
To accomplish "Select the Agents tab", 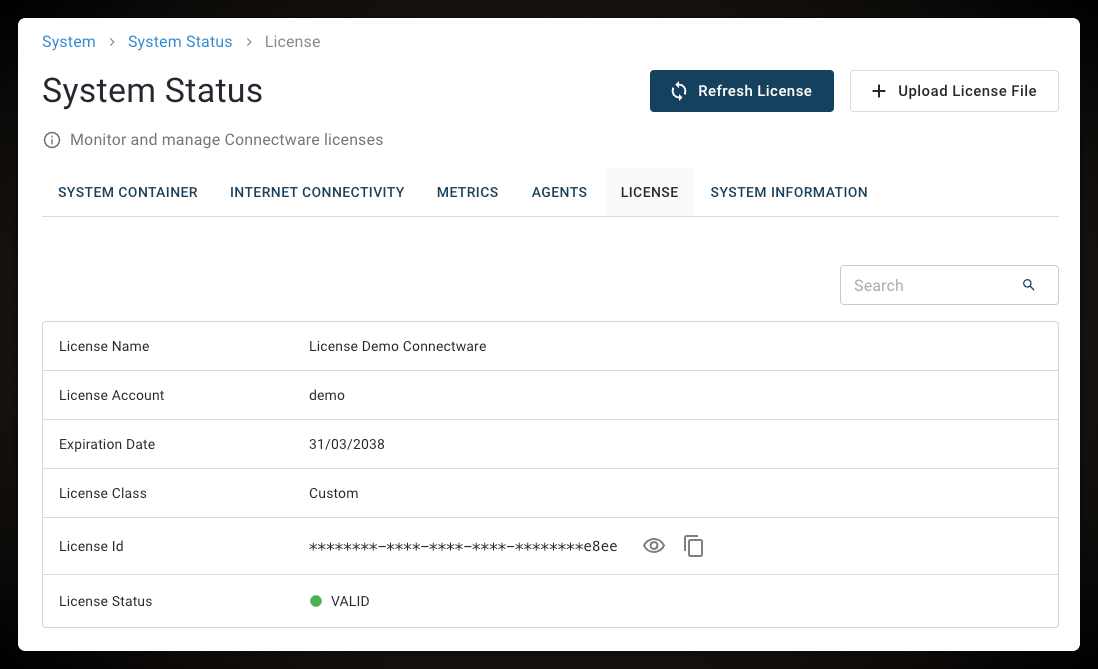I will pyautogui.click(x=559, y=192).
